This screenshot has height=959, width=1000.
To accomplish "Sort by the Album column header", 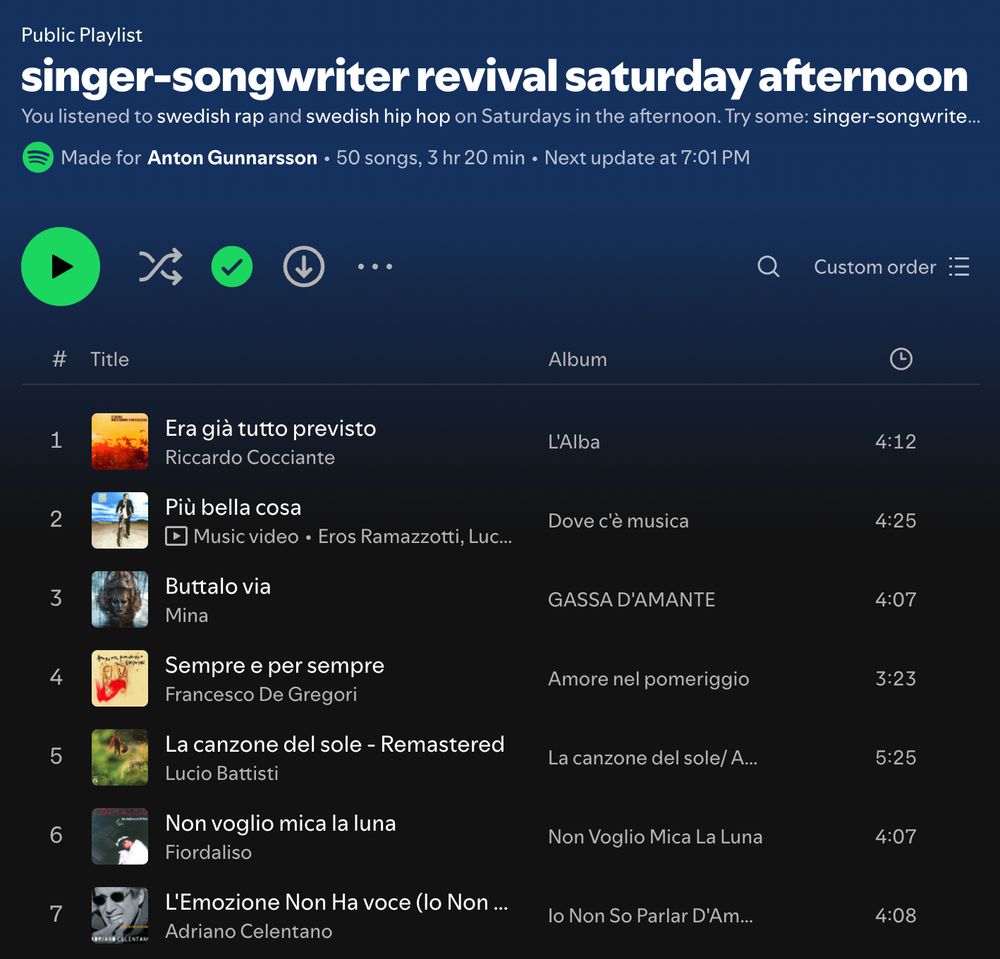I will pyautogui.click(x=578, y=359).
